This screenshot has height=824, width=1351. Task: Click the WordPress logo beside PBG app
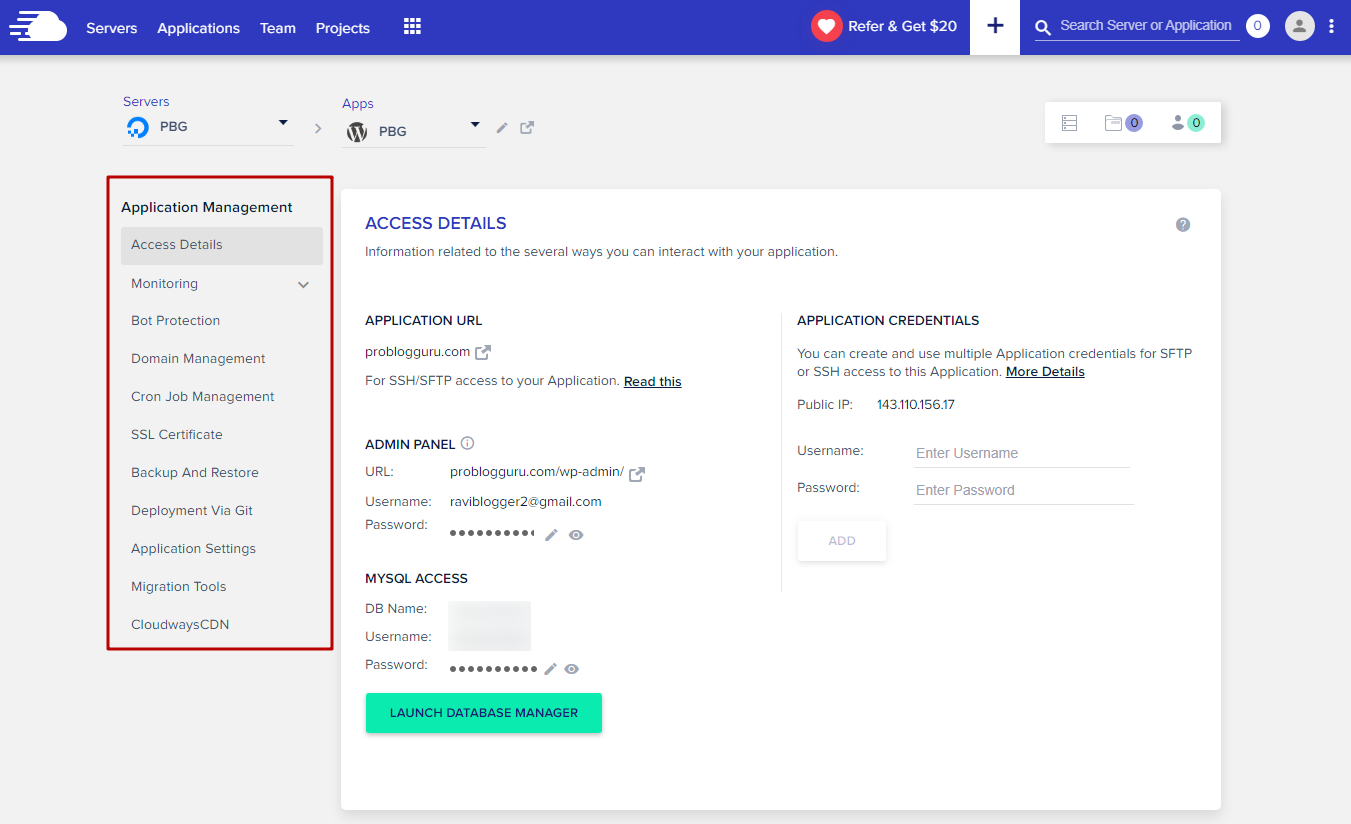357,131
